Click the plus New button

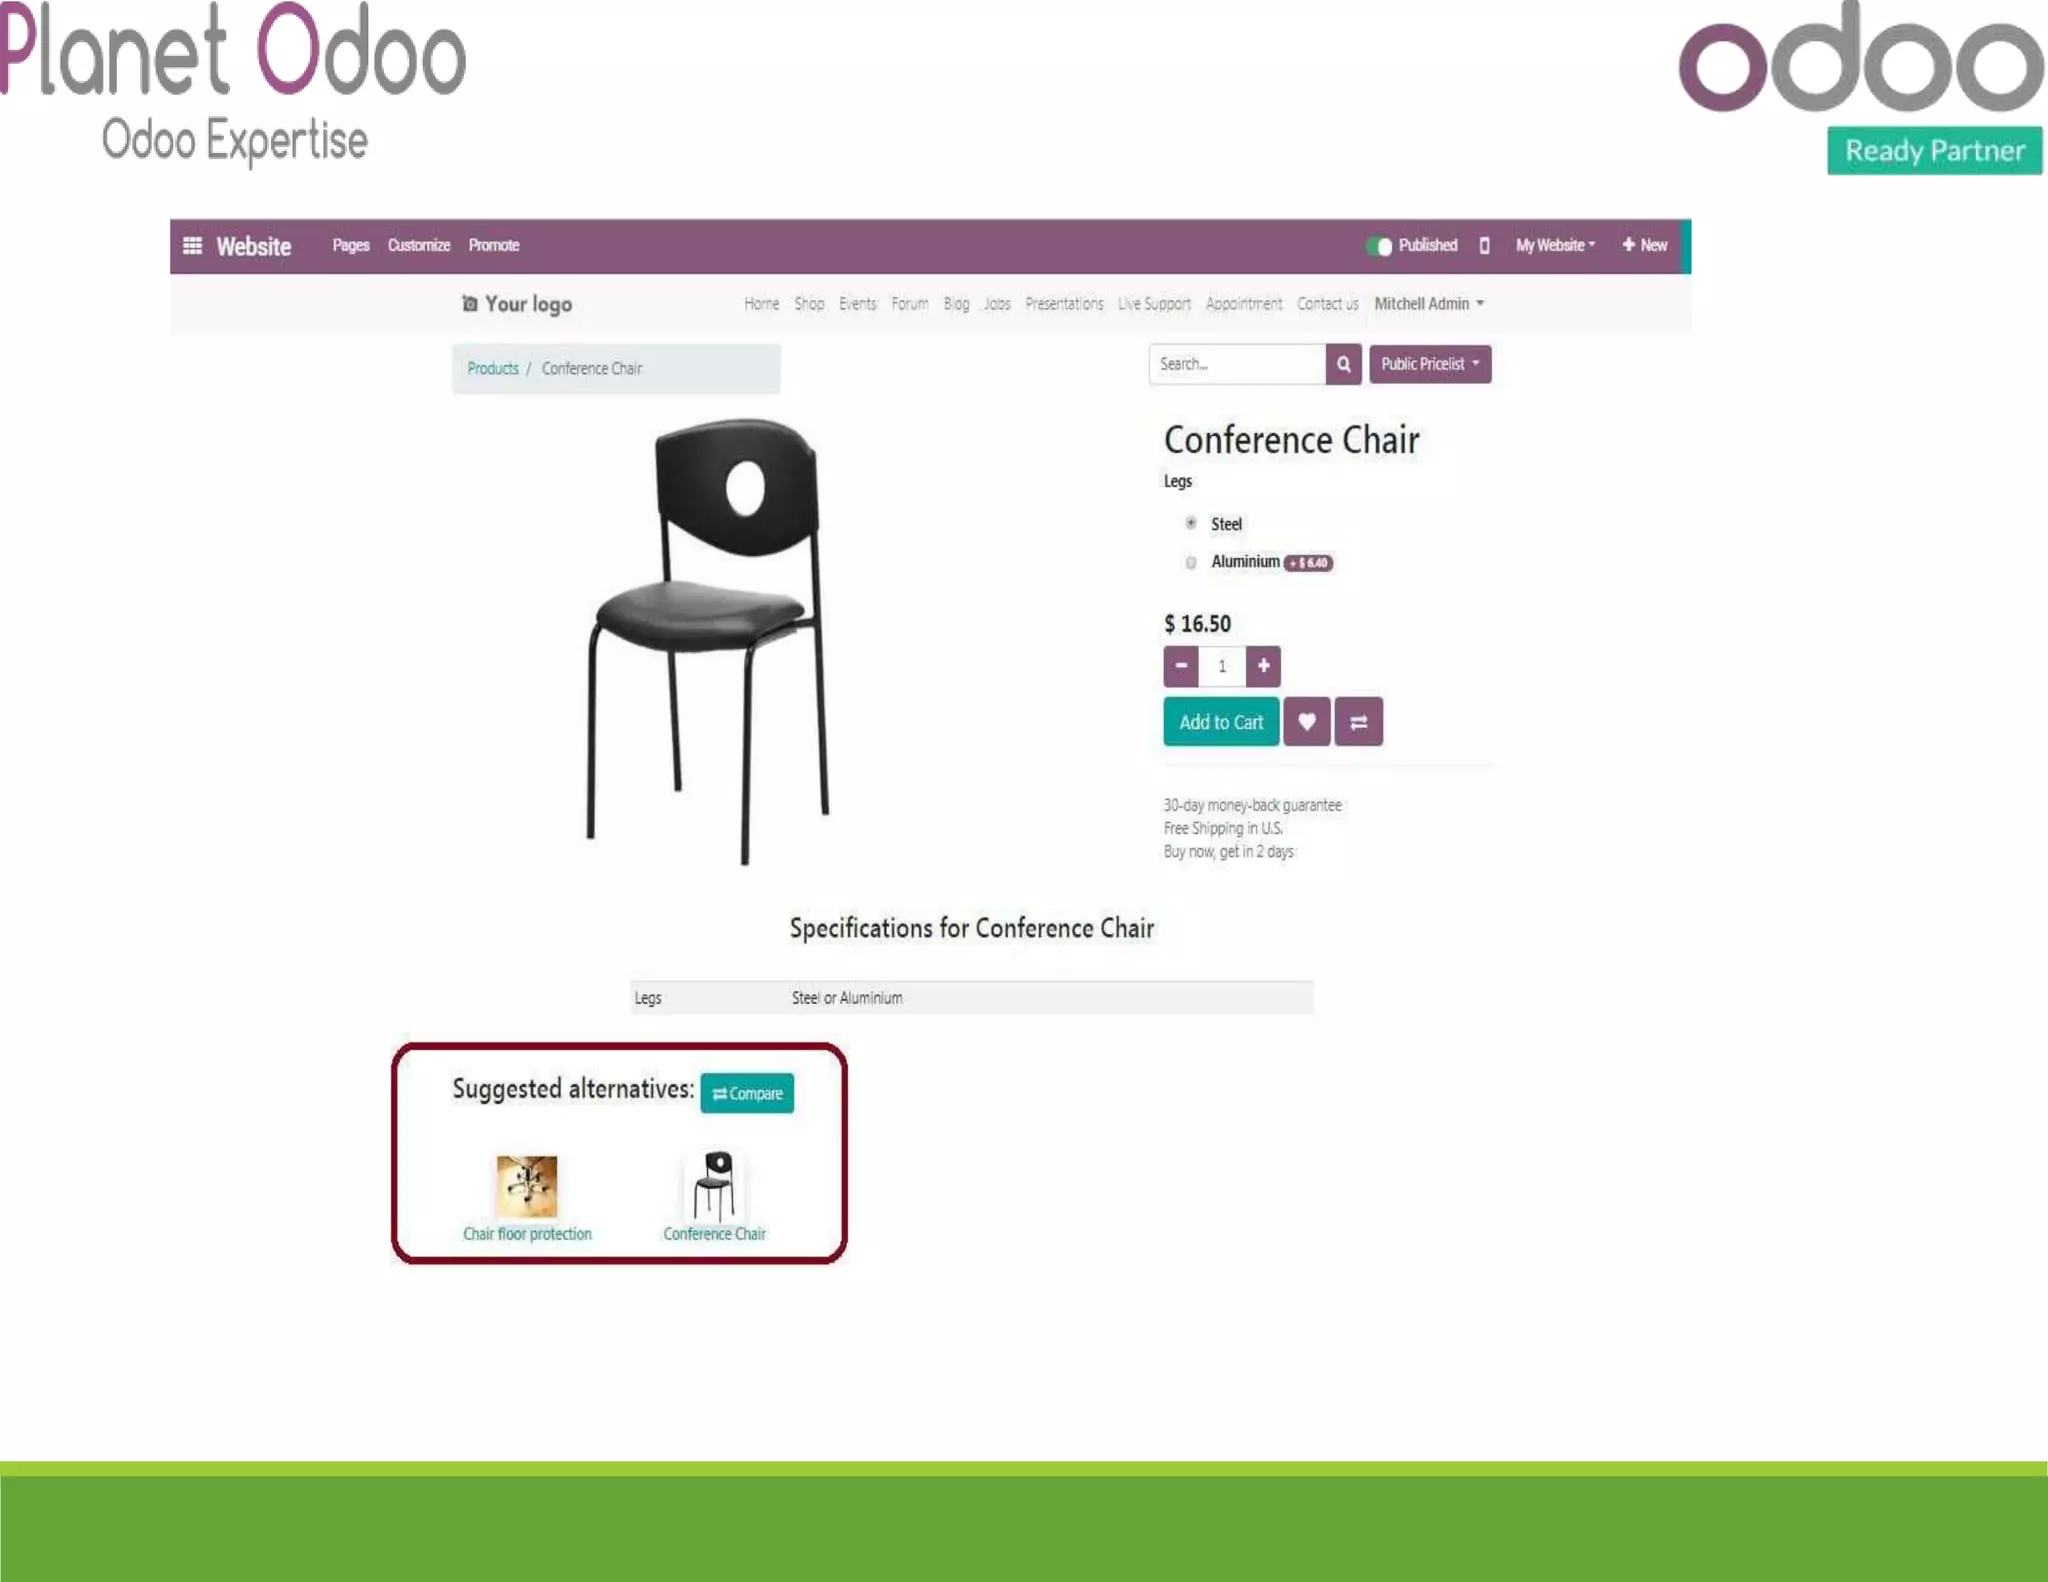1644,245
